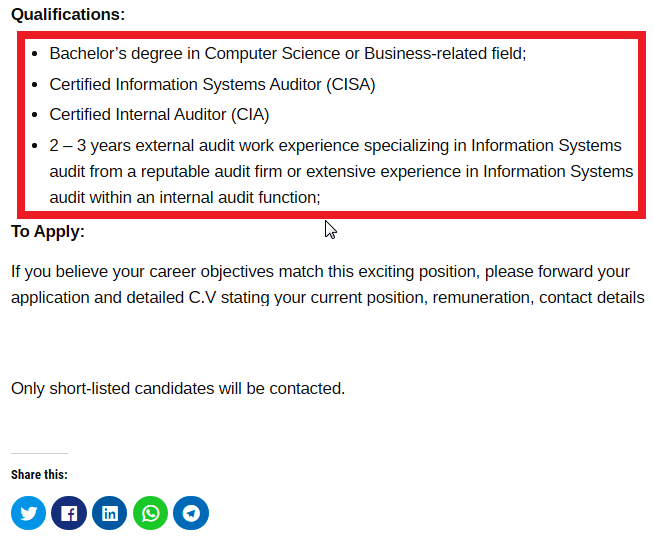The height and width of the screenshot is (538, 653).
Task: Click the Only short-listed candidates sentence
Action: 178,389
